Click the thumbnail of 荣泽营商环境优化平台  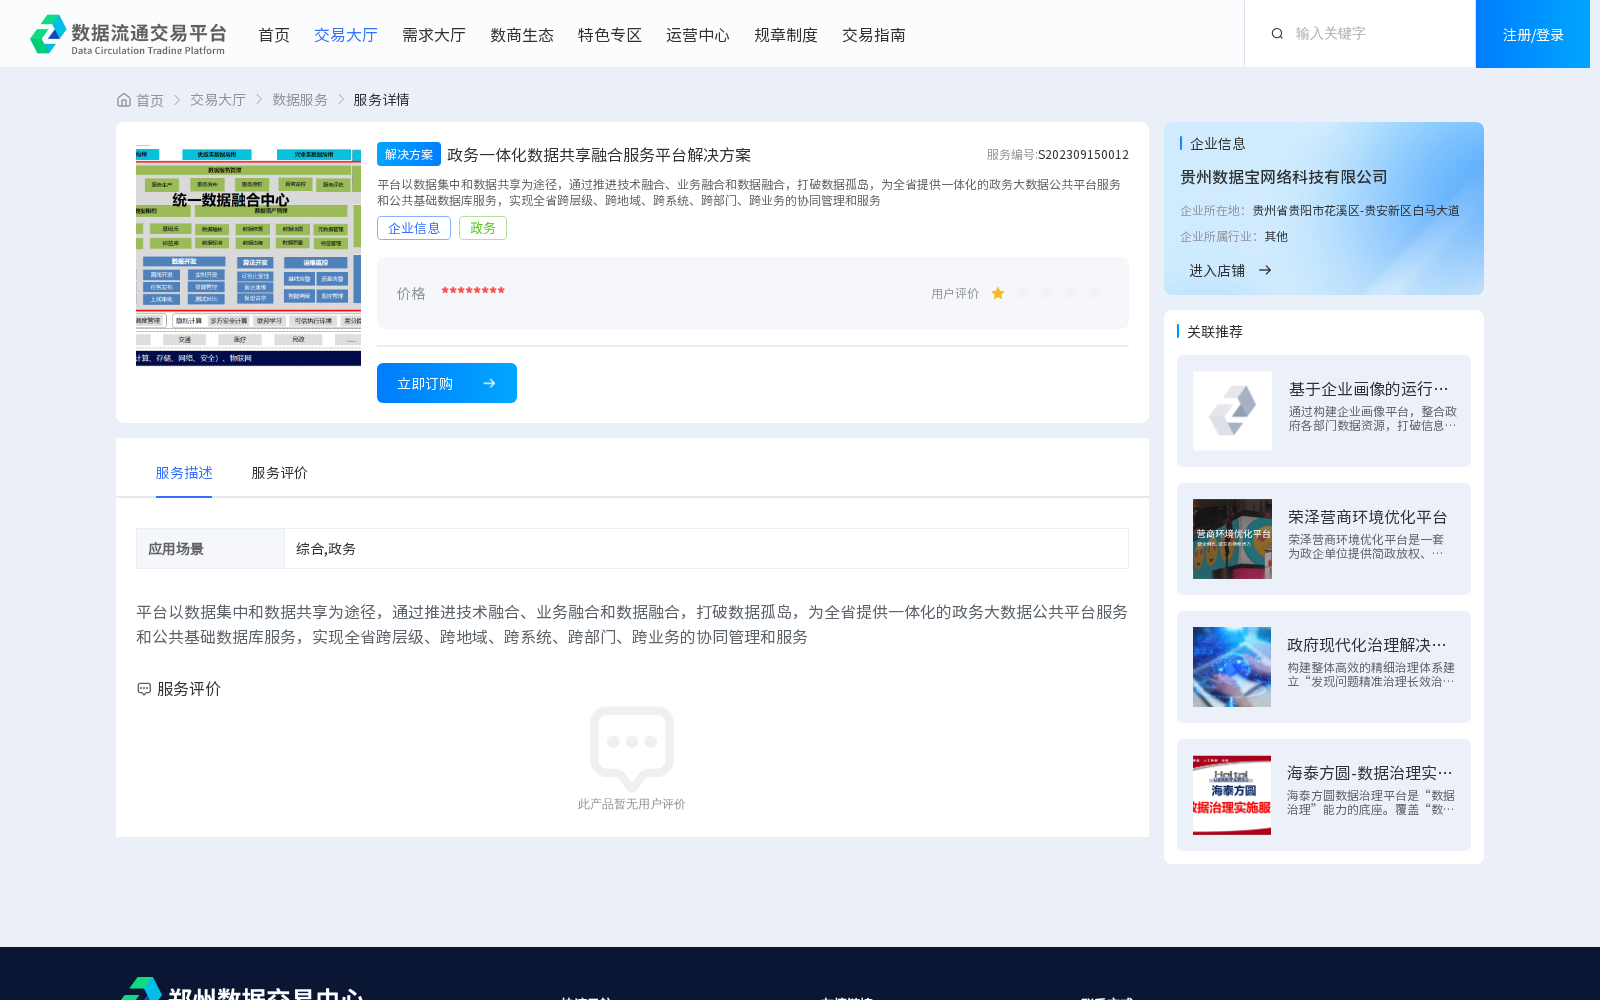1232,539
